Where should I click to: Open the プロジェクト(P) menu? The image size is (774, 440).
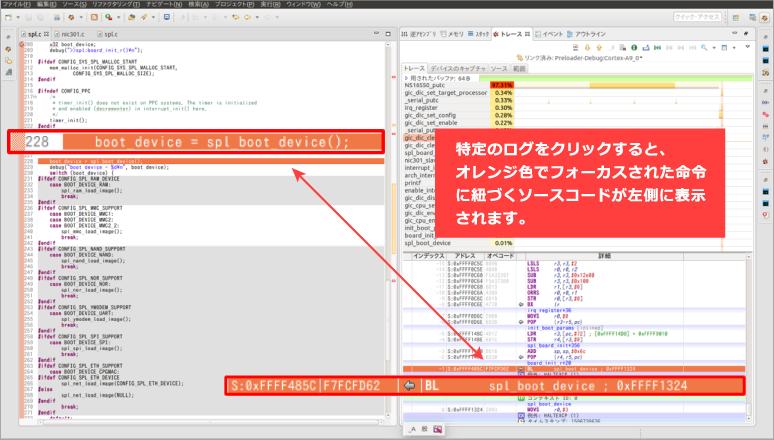point(234,4)
